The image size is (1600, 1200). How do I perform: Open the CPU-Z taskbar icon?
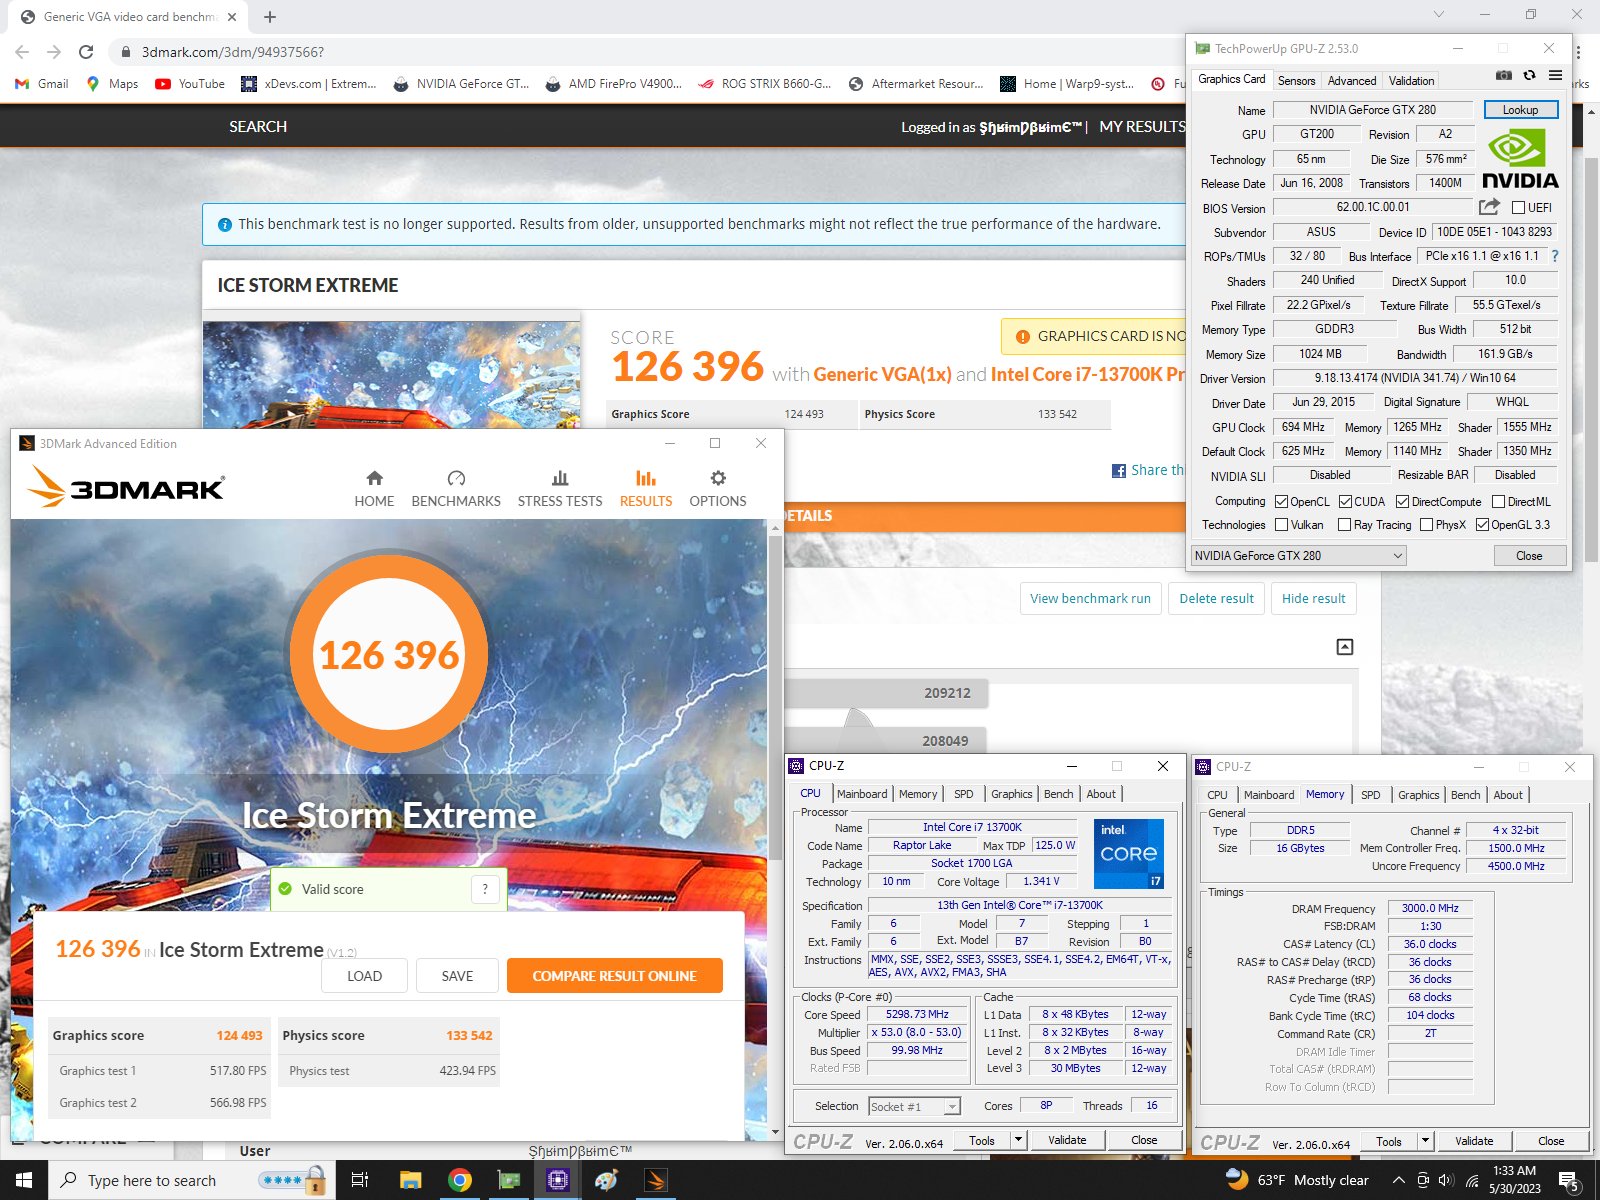click(558, 1180)
